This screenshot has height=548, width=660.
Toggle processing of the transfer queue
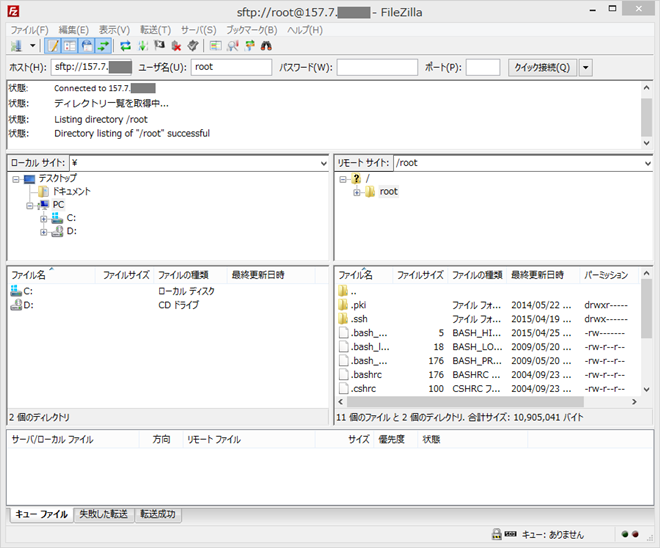tap(143, 45)
